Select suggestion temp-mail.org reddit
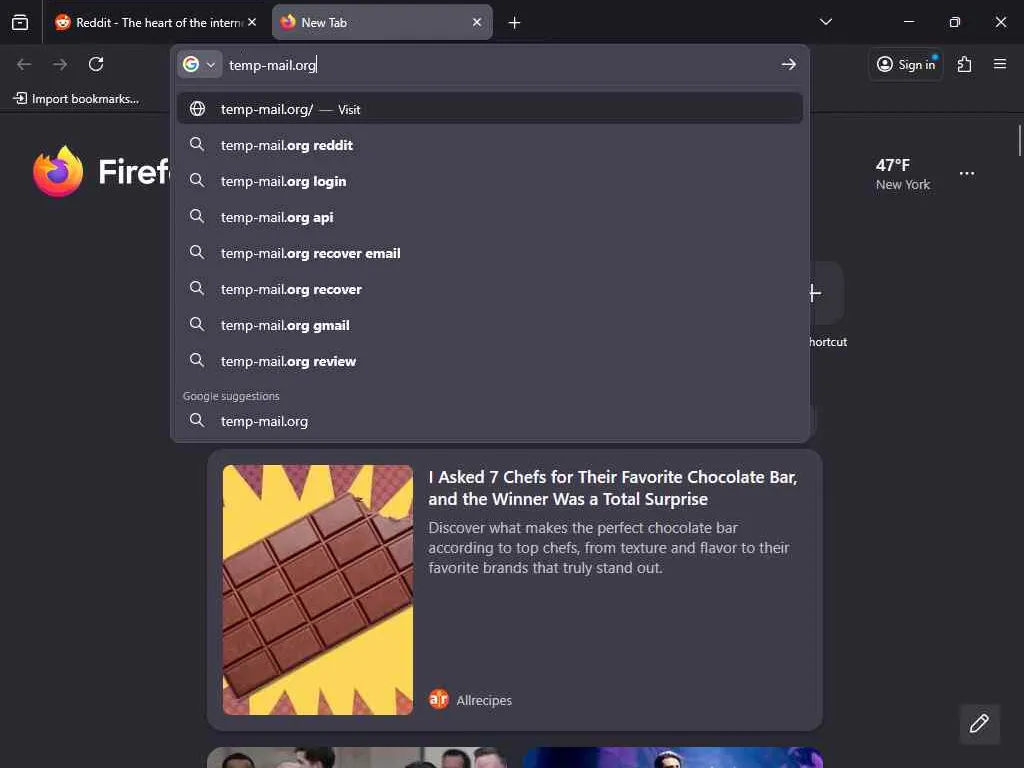 [490, 145]
